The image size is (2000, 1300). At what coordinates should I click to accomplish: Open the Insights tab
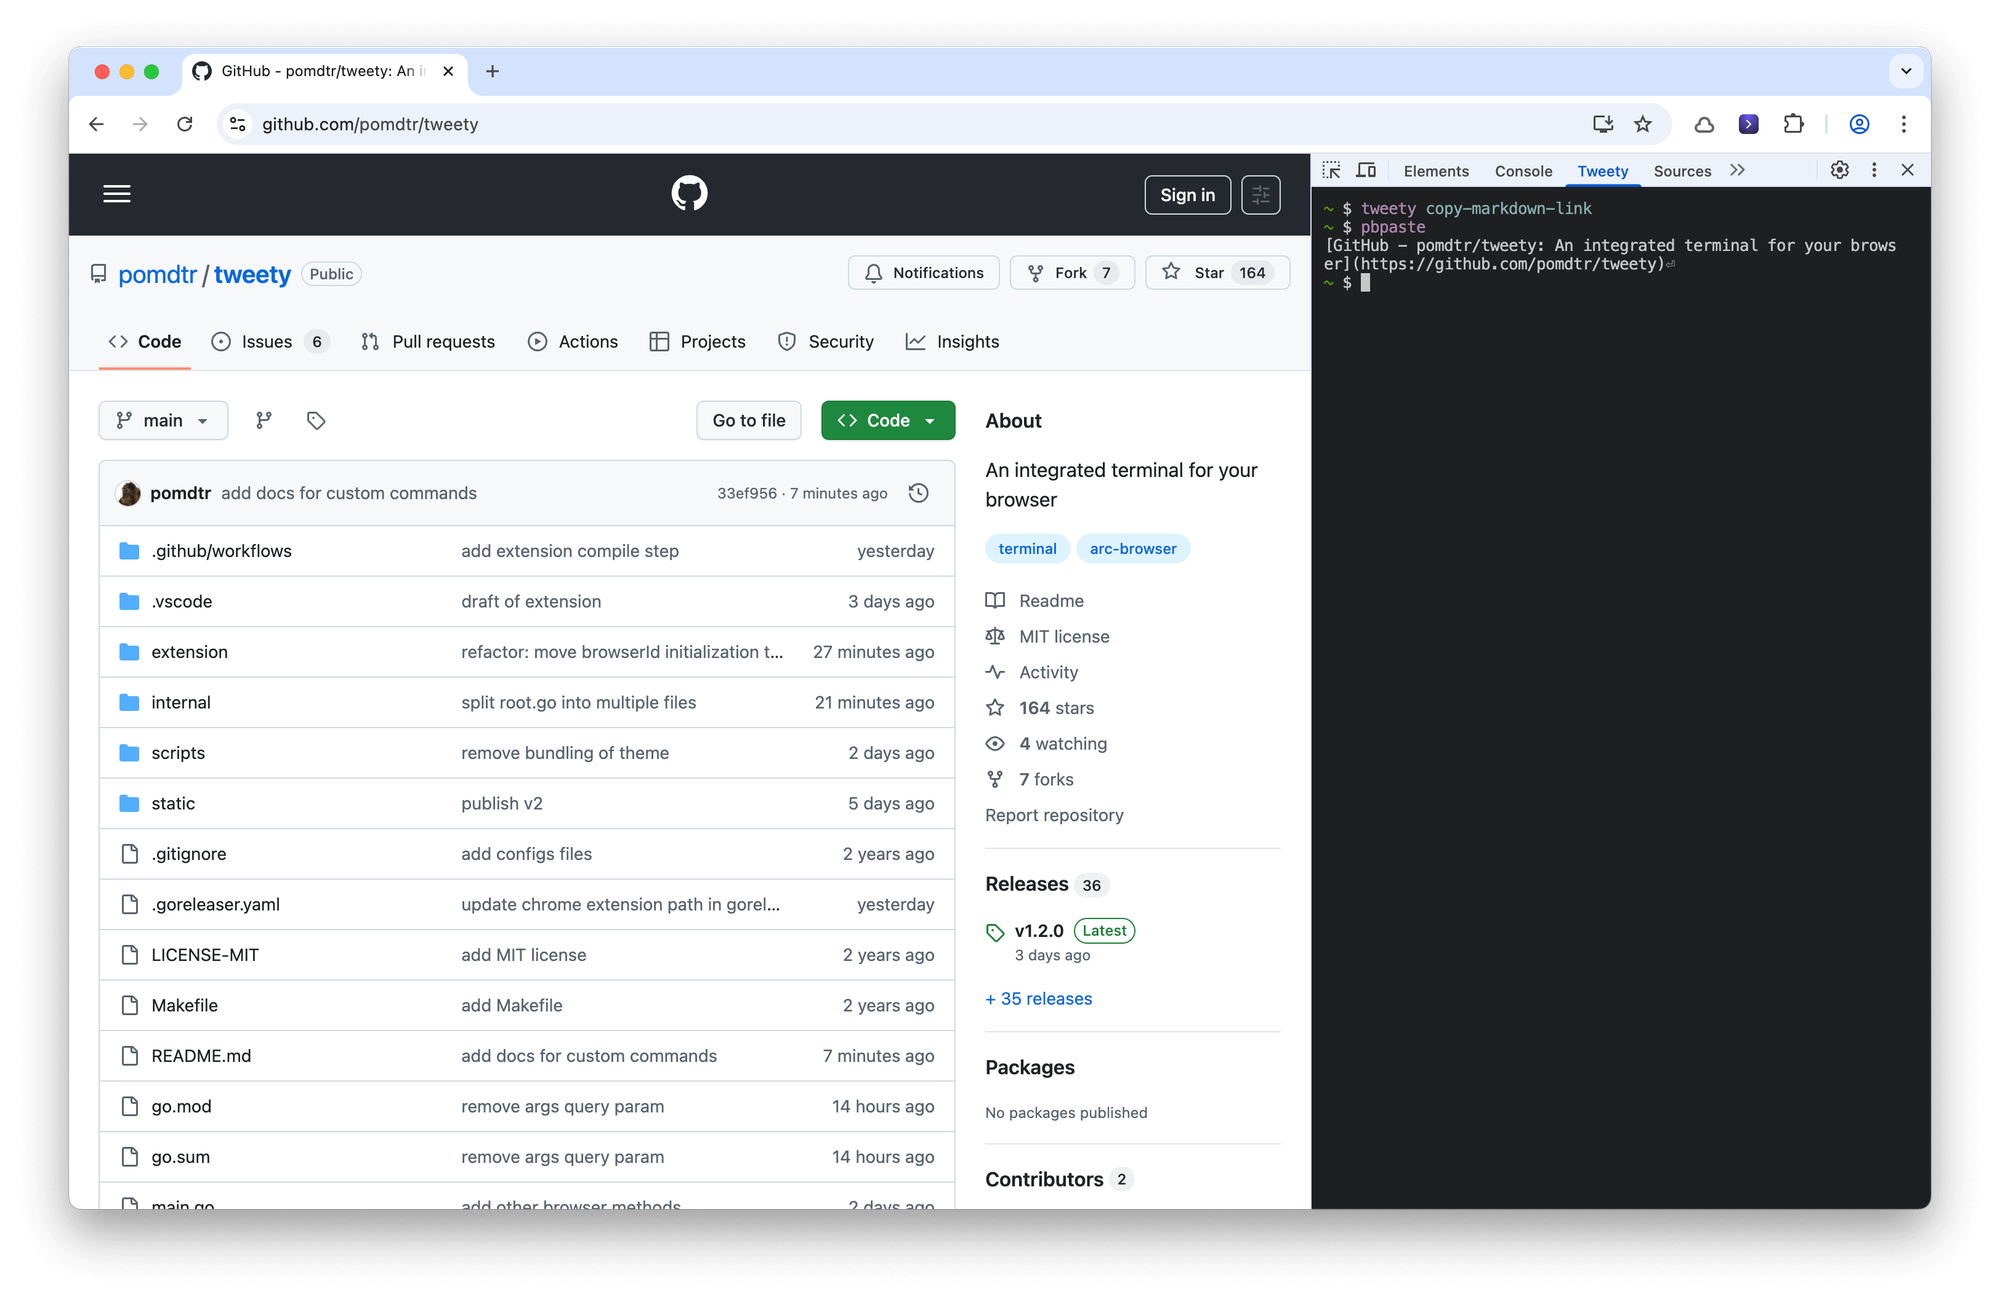pyautogui.click(x=952, y=342)
